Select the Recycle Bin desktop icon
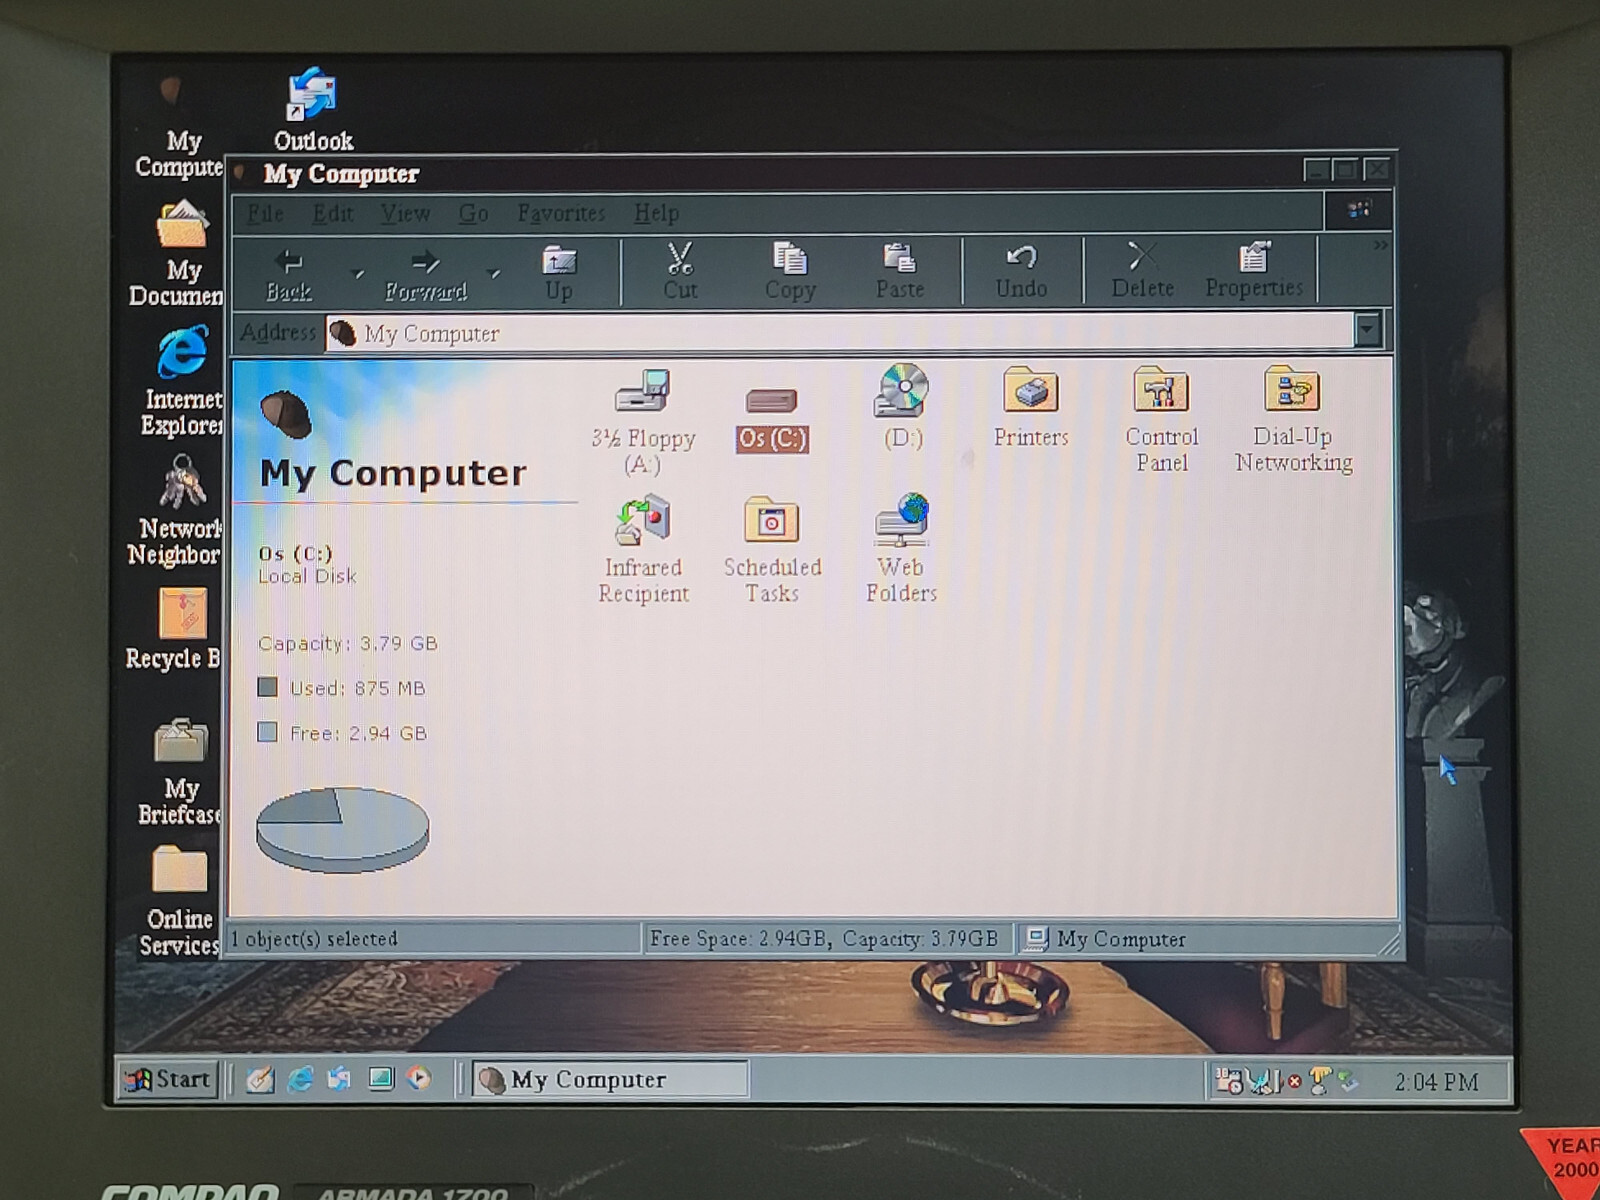The width and height of the screenshot is (1600, 1200). 176,628
